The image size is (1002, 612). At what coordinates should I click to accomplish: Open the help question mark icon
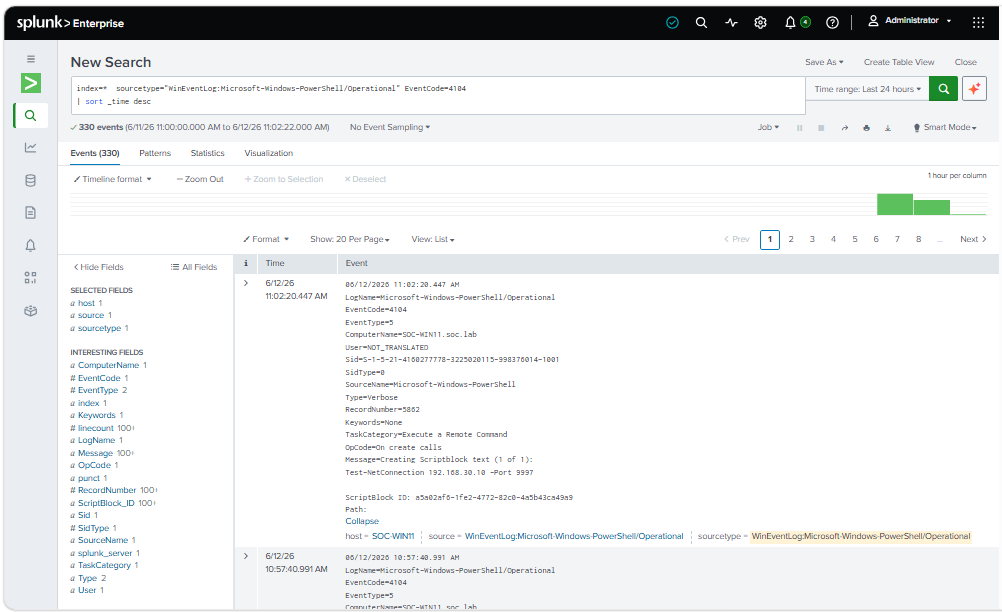point(832,23)
